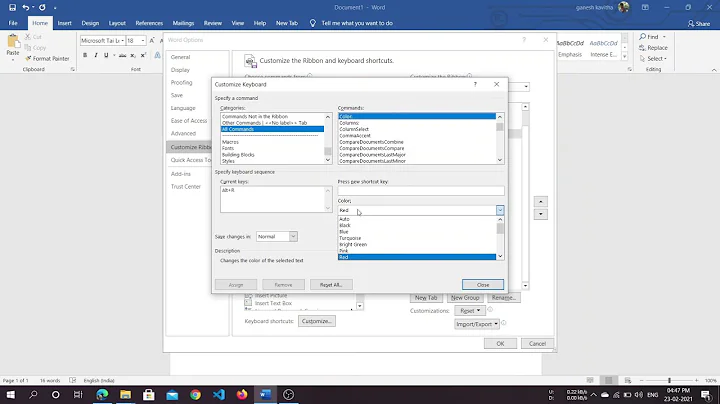Click OK in Word Options
Image resolution: width=720 pixels, height=404 pixels.
pyautogui.click(x=500, y=343)
